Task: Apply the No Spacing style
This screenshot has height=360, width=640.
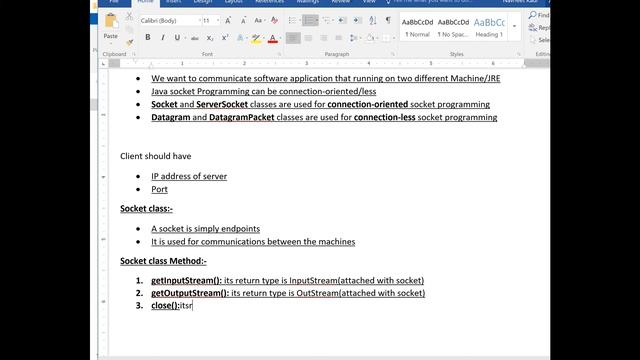Action: [x=453, y=27]
